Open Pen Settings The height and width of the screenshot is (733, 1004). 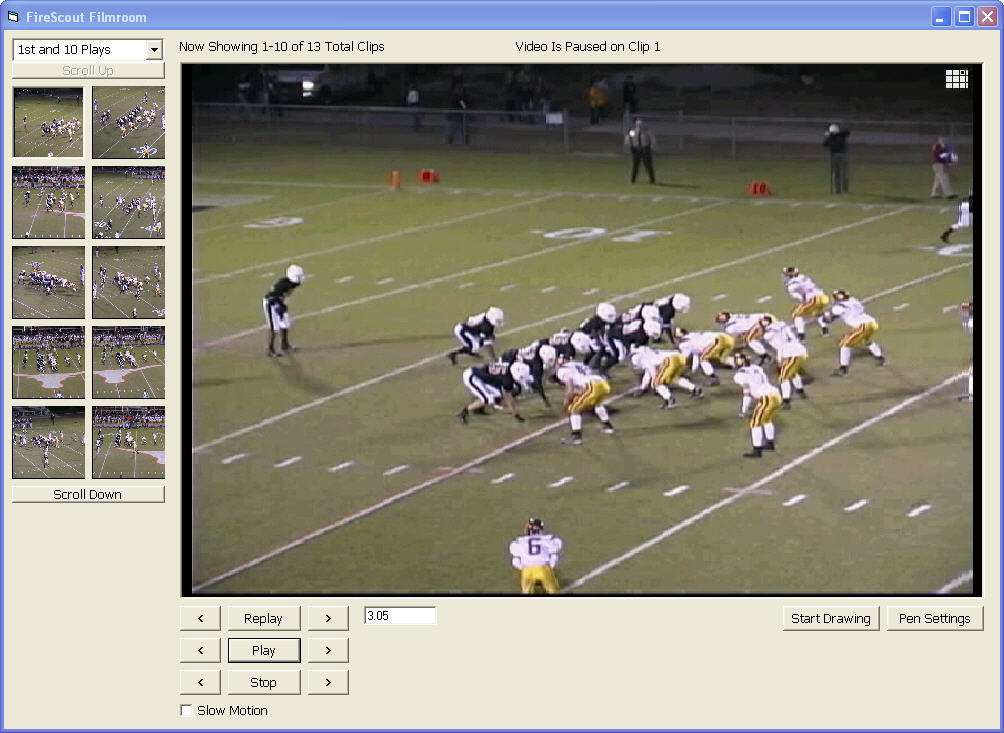[x=934, y=618]
